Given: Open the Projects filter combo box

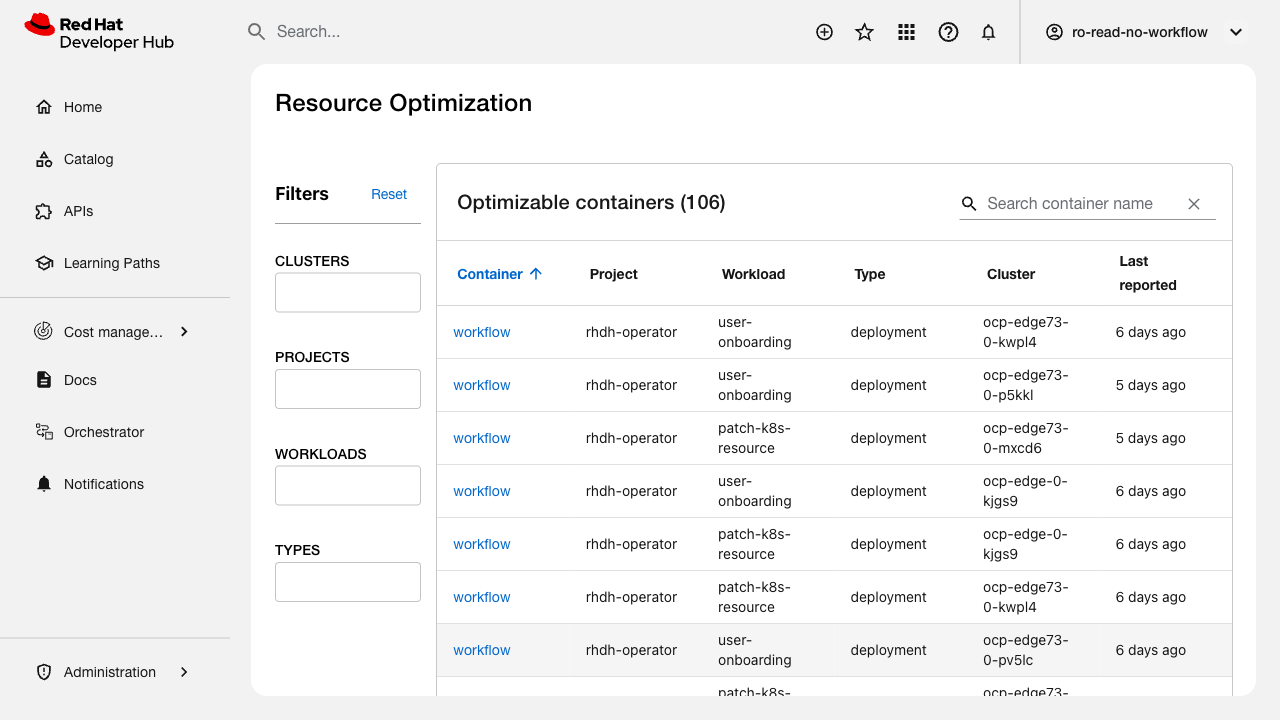Looking at the screenshot, I should 348,389.
